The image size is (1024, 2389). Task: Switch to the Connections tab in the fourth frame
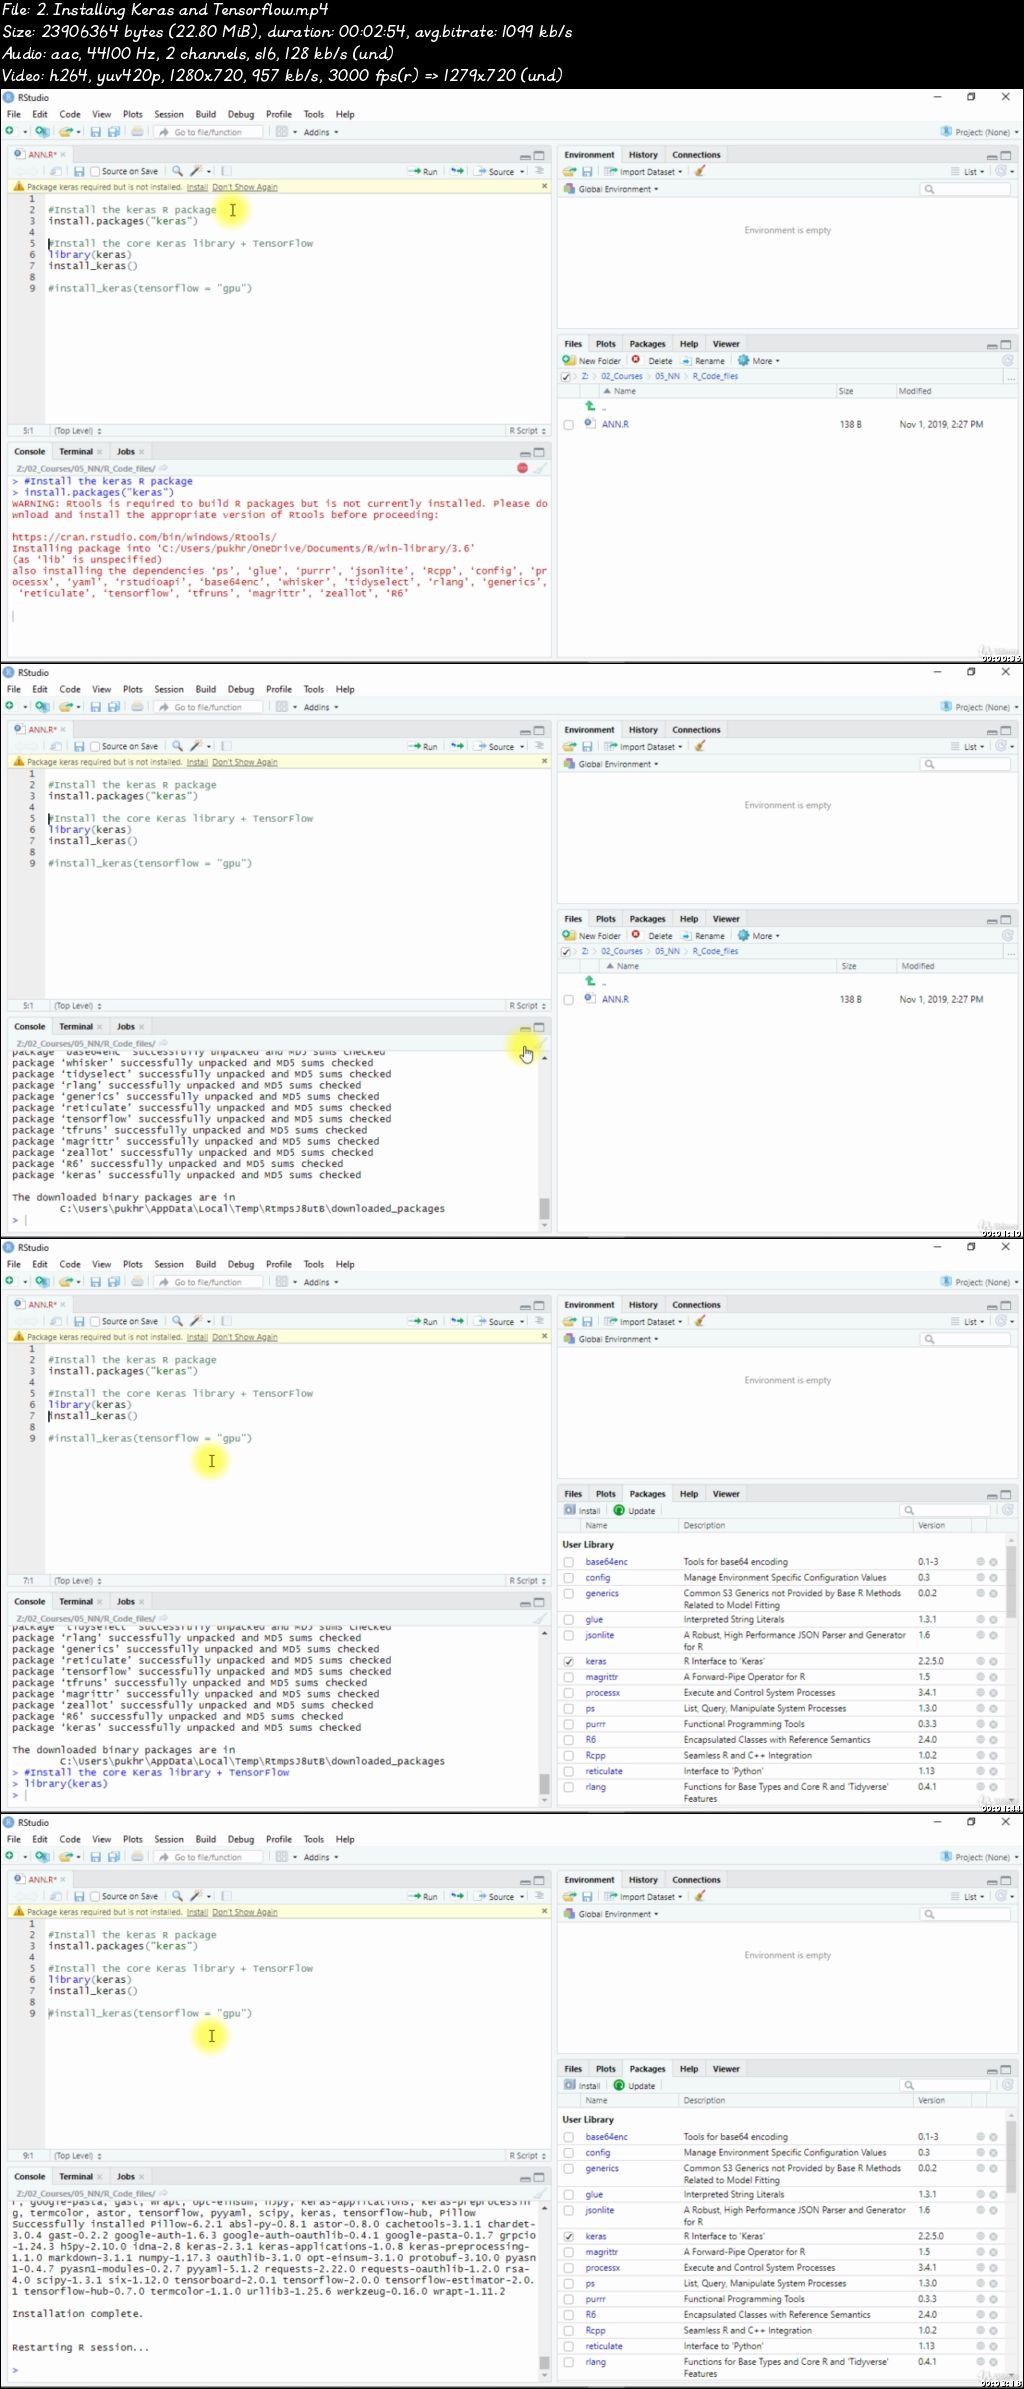(696, 1879)
